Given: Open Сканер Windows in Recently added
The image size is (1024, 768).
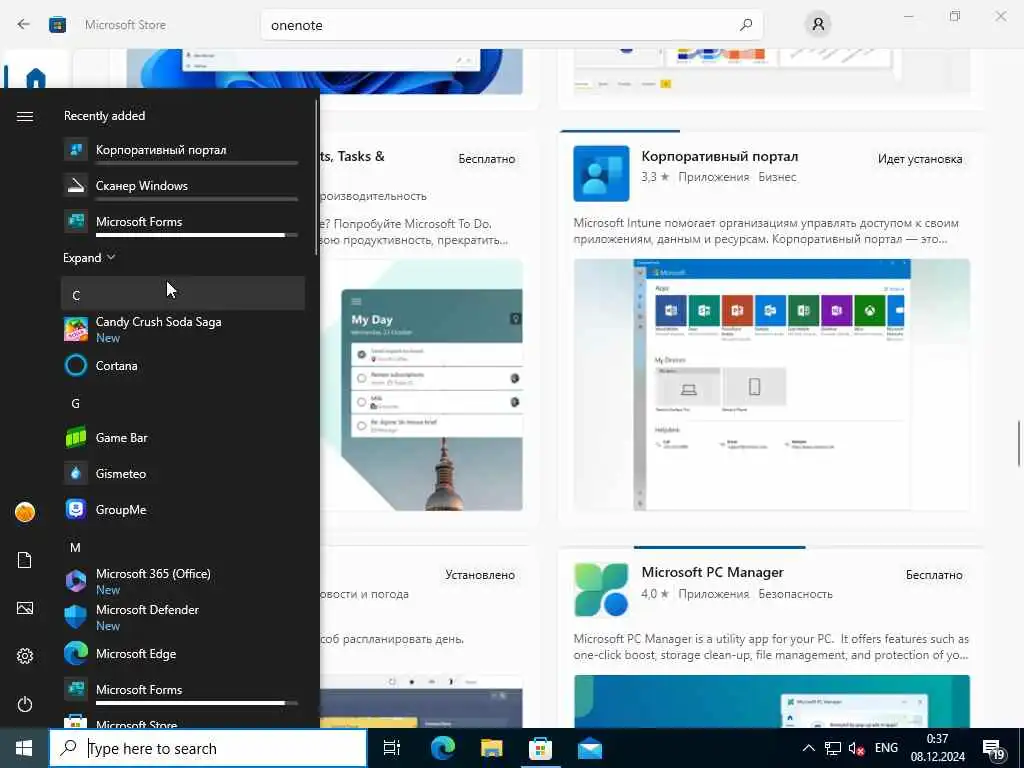Looking at the screenshot, I should click(183, 186).
